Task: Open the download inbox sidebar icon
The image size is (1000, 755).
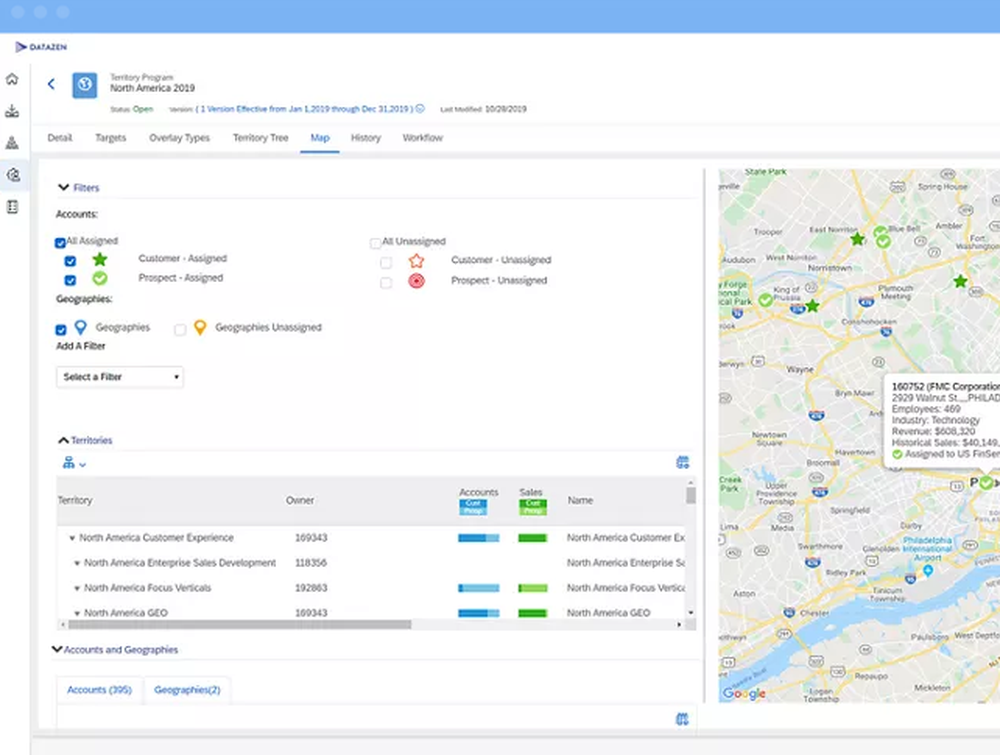Action: click(12, 111)
